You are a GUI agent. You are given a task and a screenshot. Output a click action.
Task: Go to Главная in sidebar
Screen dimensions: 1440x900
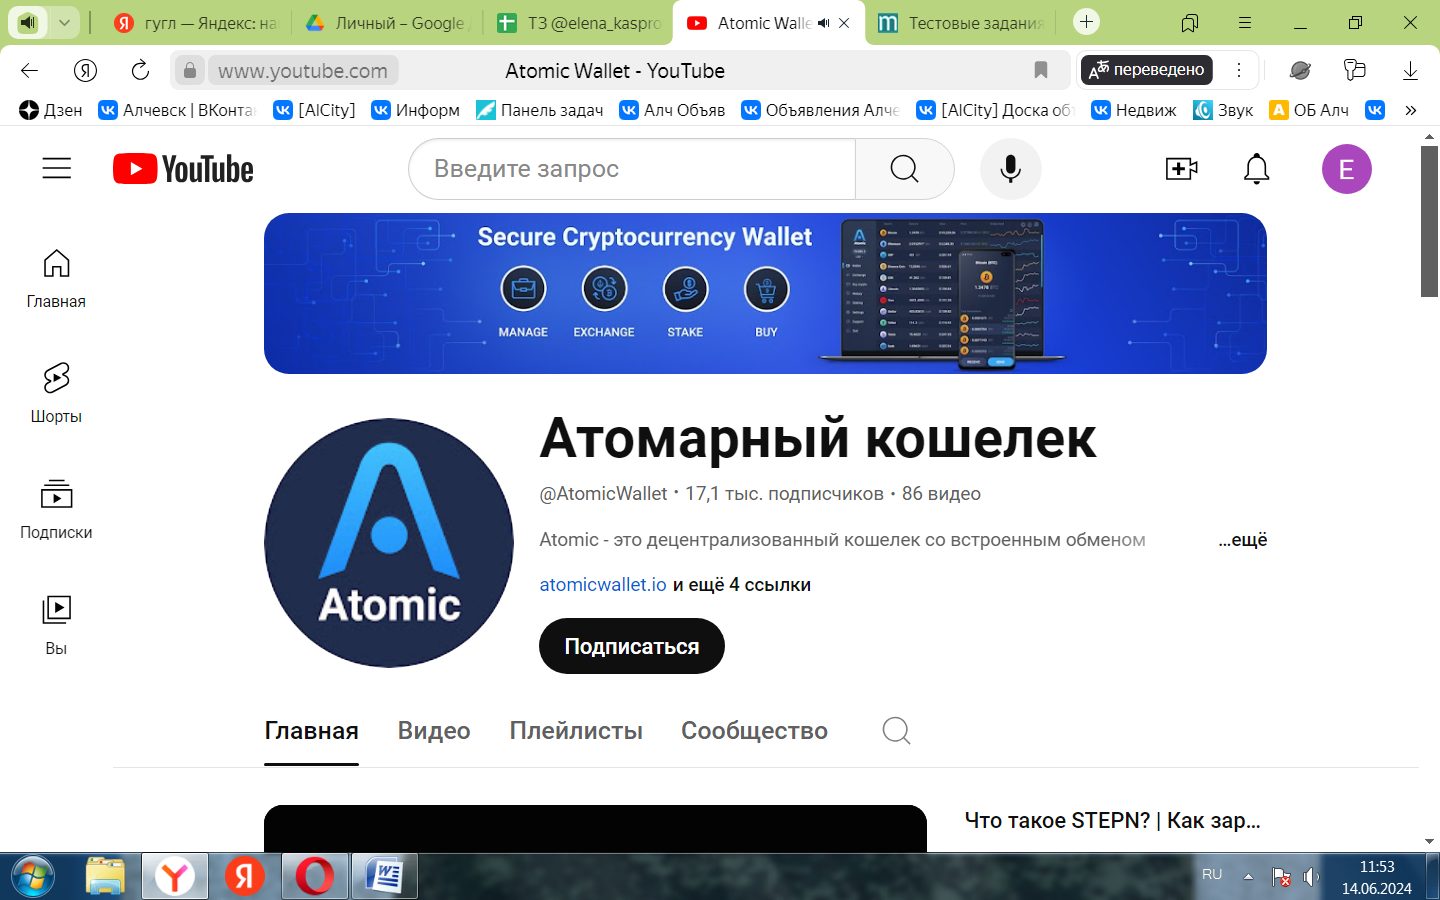click(x=56, y=279)
